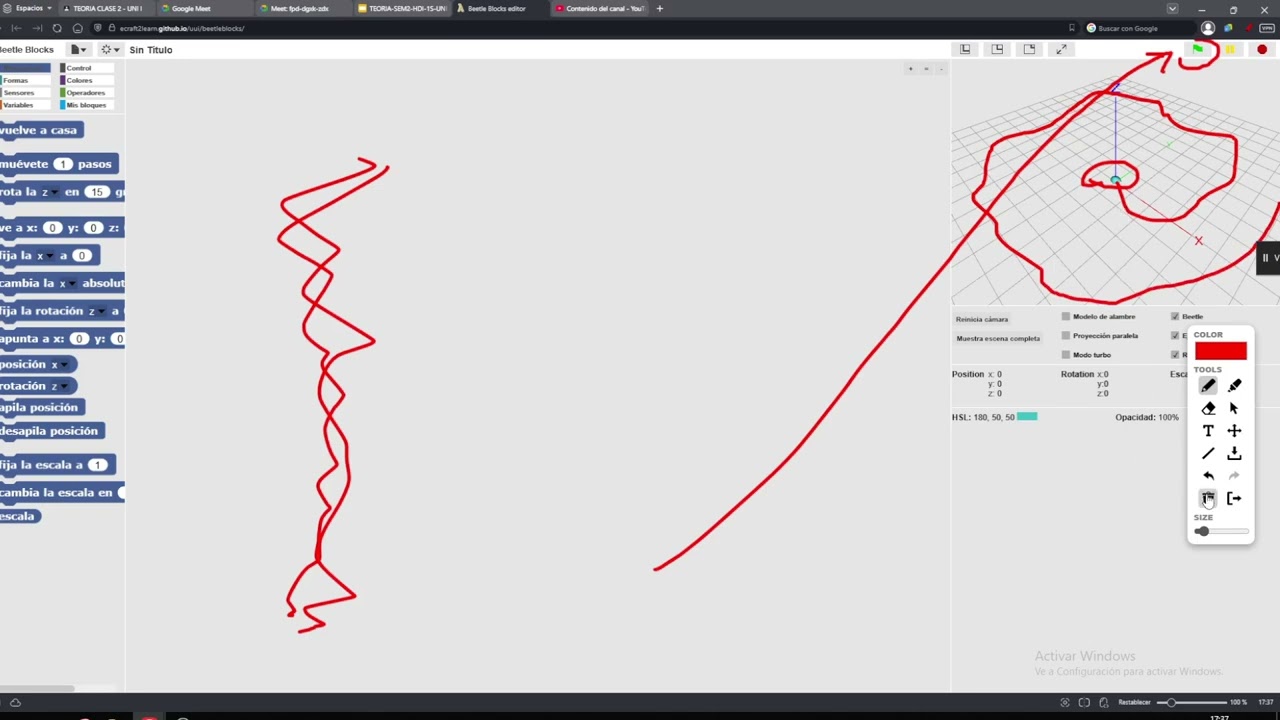Enable Modo turbo checkbox
Image resolution: width=1280 pixels, height=720 pixels.
[1066, 355]
